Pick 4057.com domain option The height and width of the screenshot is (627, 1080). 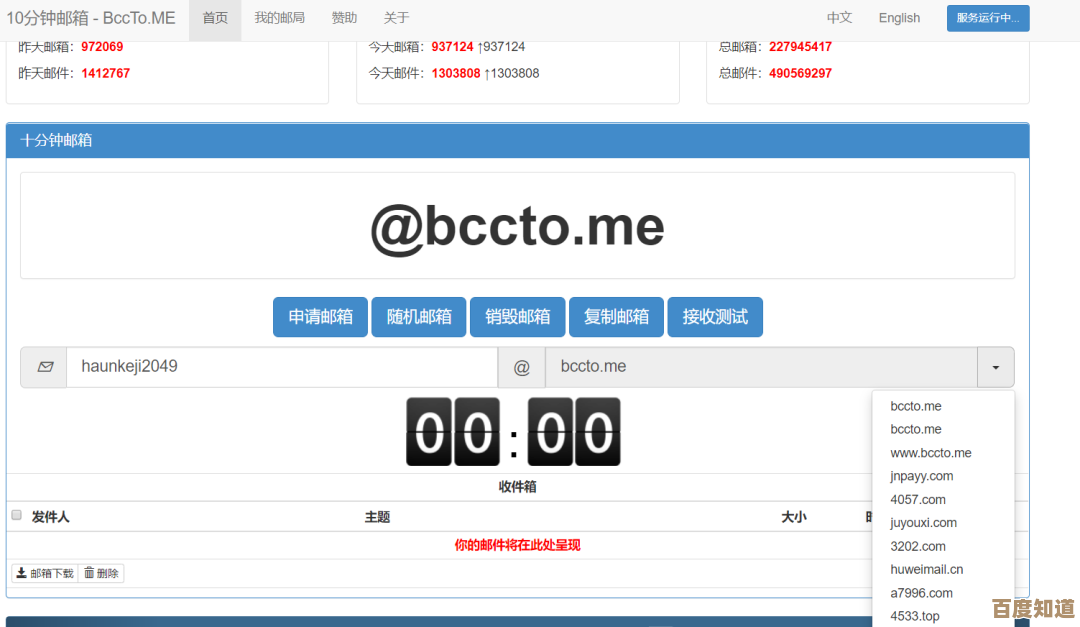917,499
